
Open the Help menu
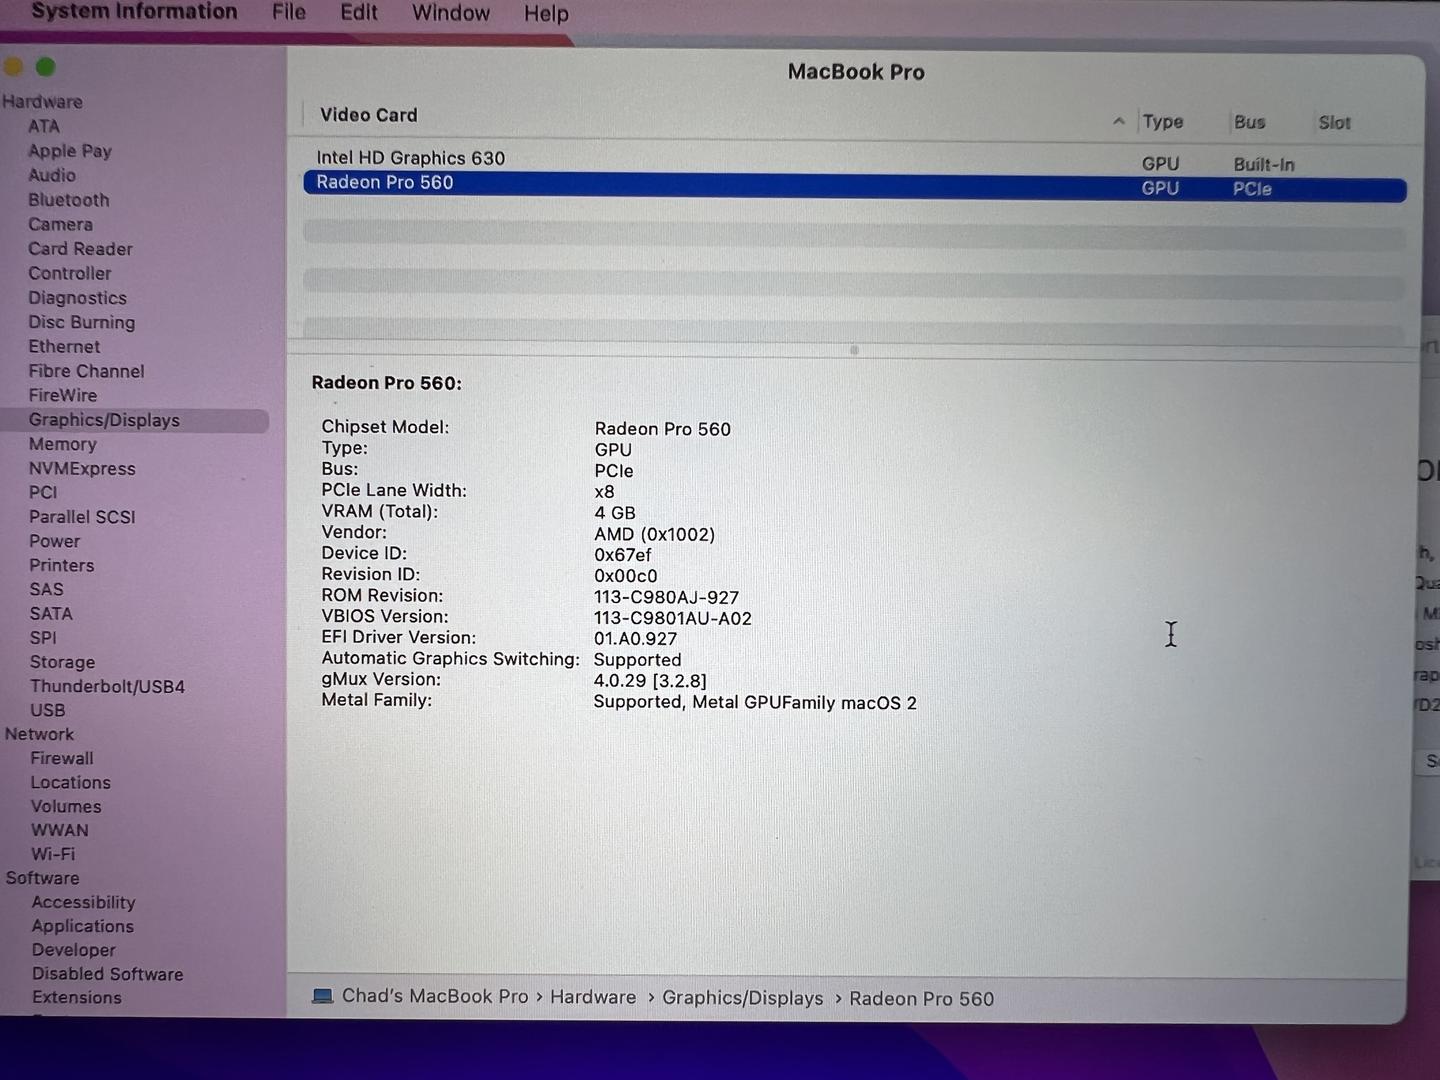(546, 14)
